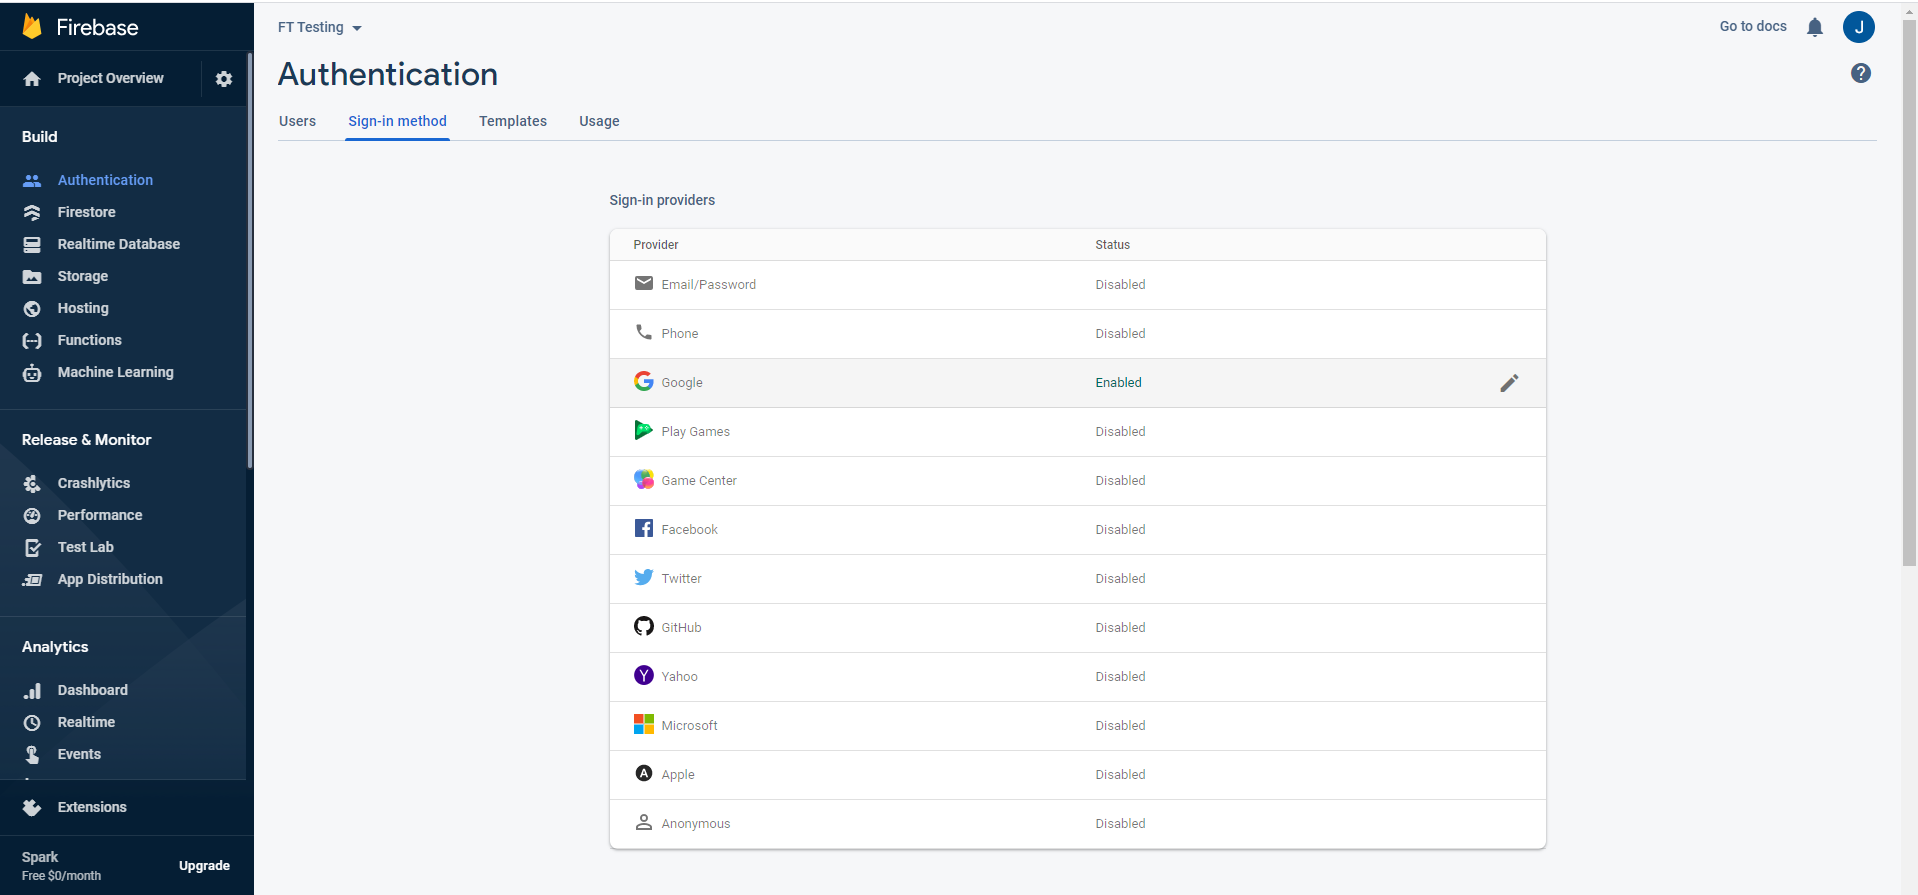Click the Go to docs link
The width and height of the screenshot is (1918, 895).
click(x=1753, y=26)
